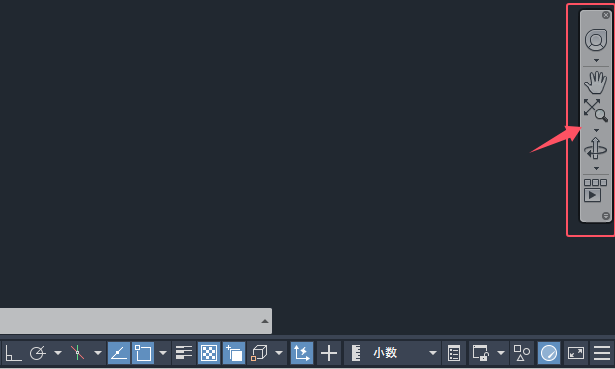Viewport: 615px width, 369px height.
Task: Open the navigation bar customize menu
Action: coord(606,216)
